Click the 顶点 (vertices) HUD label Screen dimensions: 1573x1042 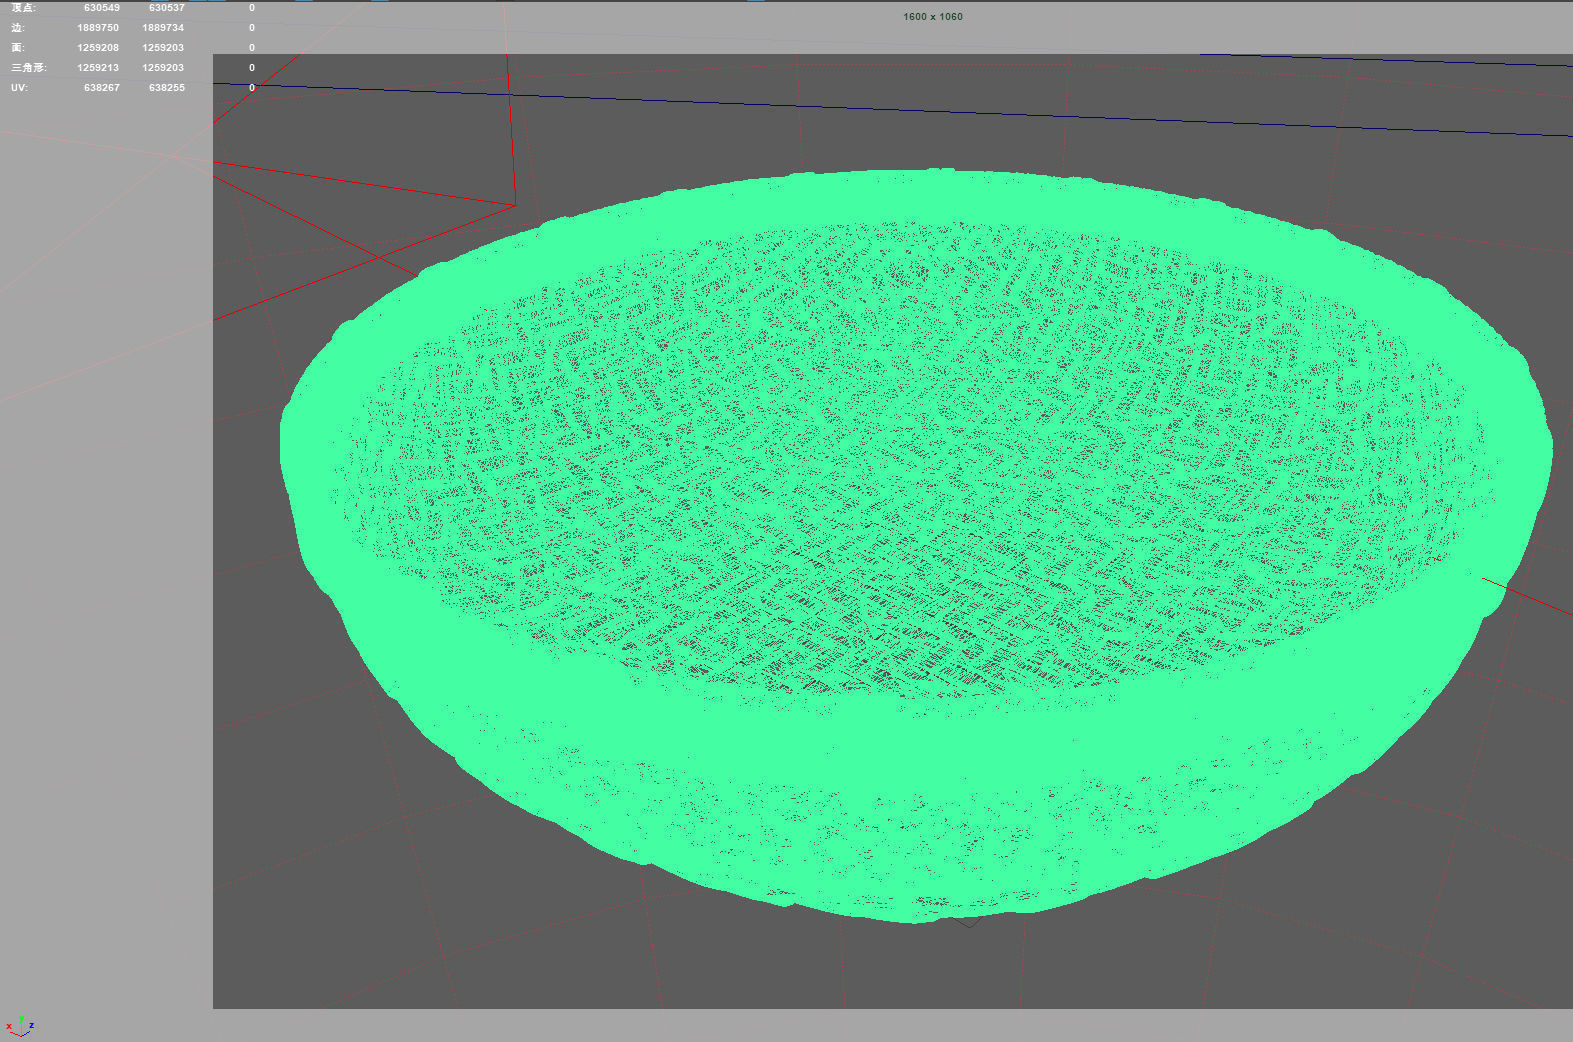point(23,8)
